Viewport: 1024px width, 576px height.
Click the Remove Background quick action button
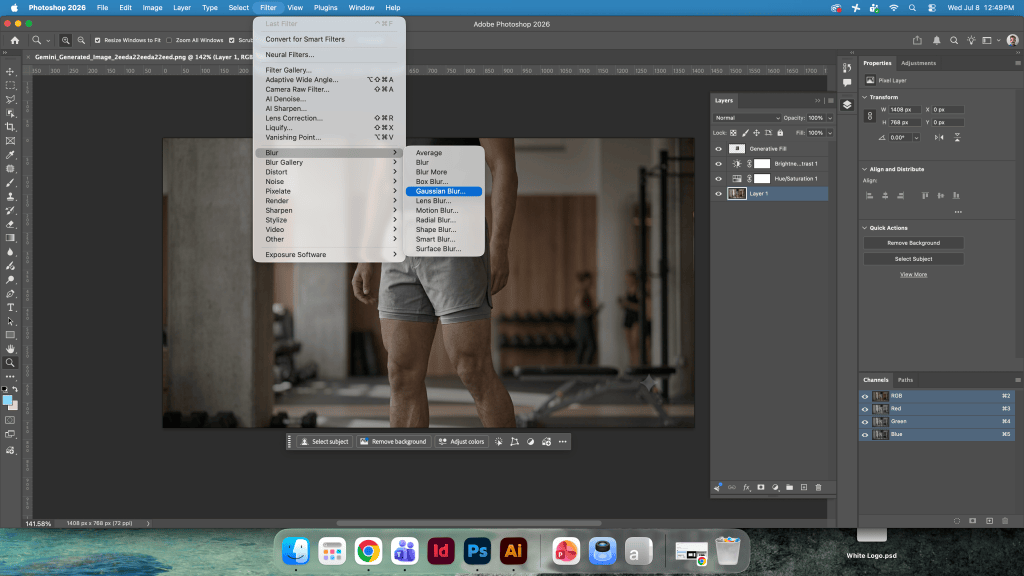point(913,243)
